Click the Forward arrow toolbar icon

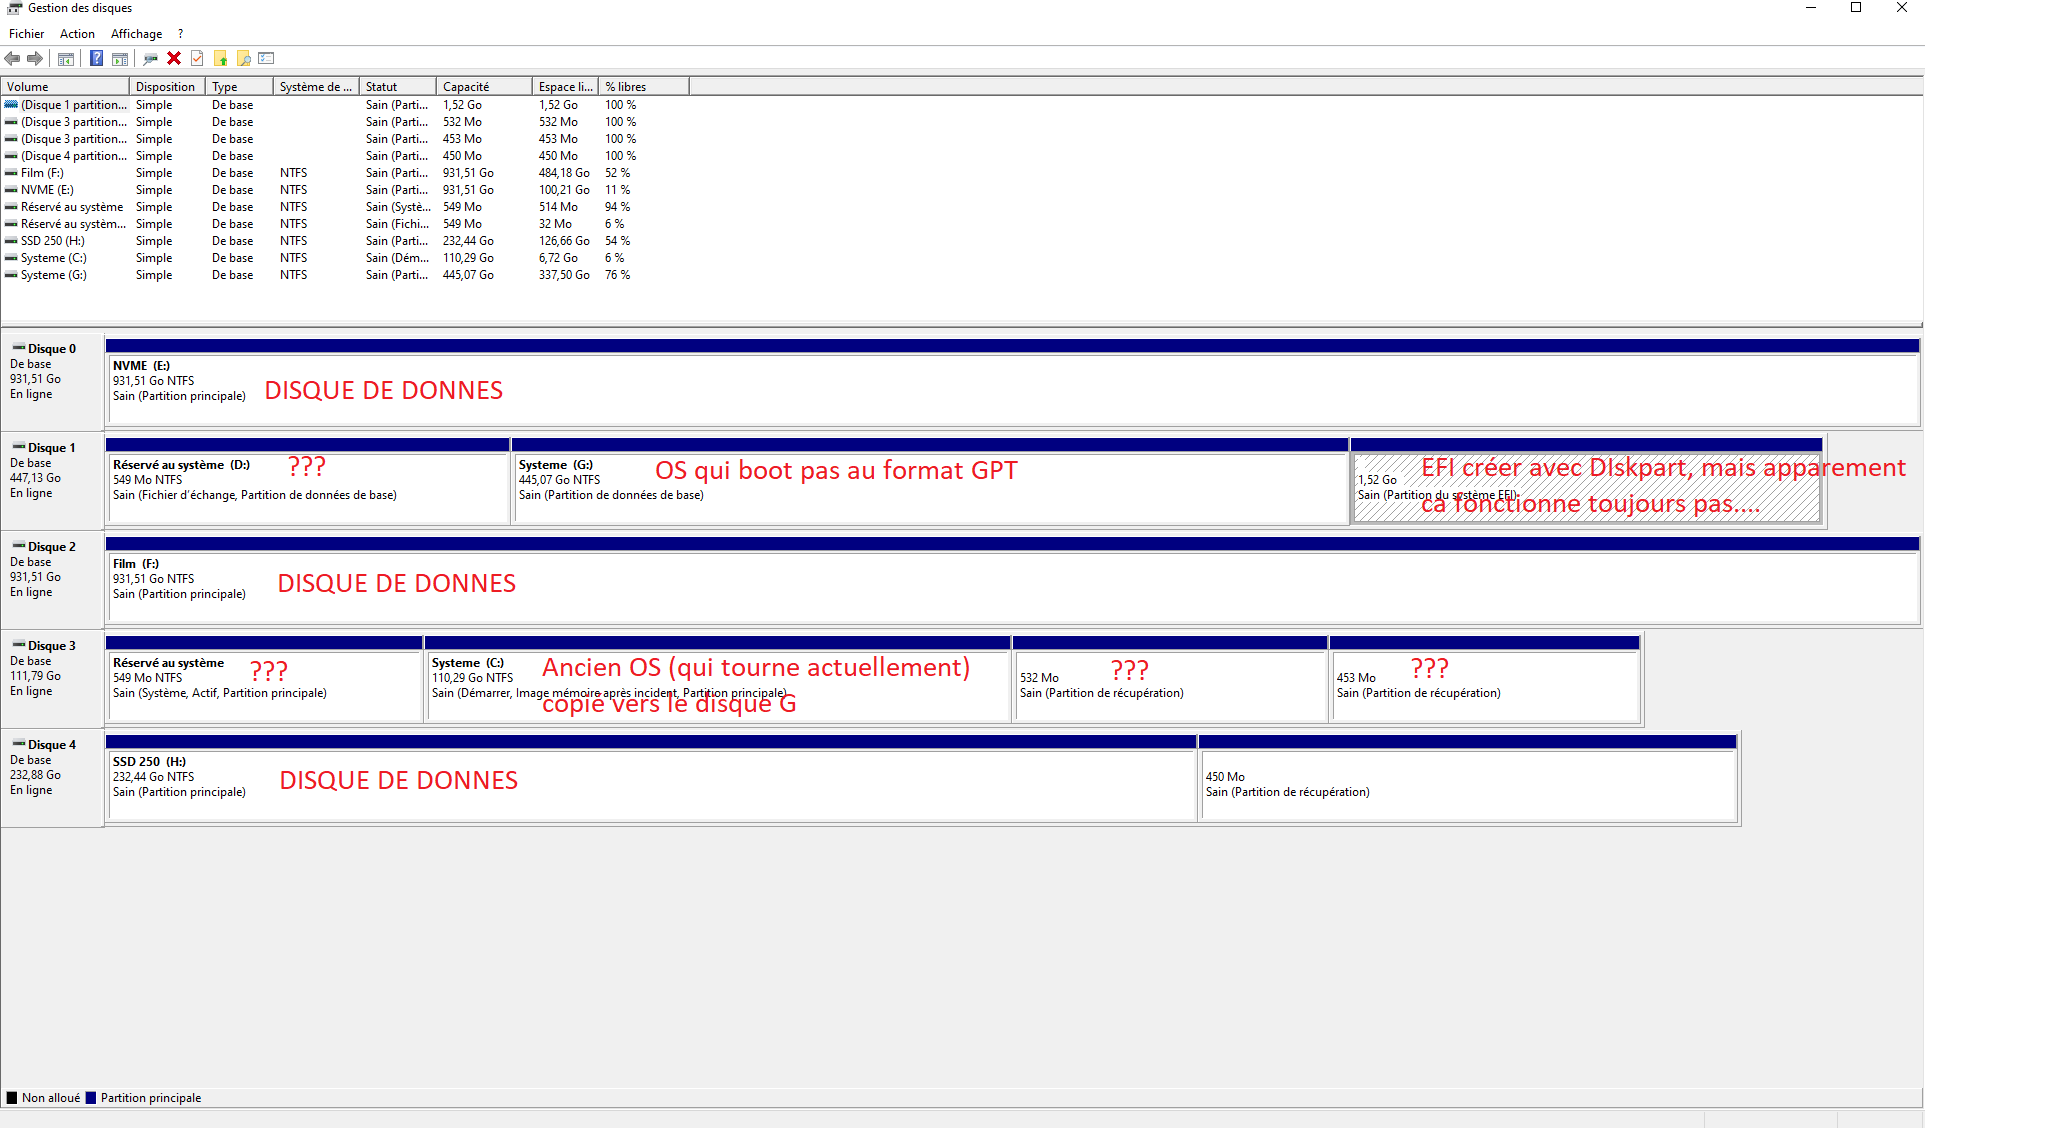click(x=35, y=59)
